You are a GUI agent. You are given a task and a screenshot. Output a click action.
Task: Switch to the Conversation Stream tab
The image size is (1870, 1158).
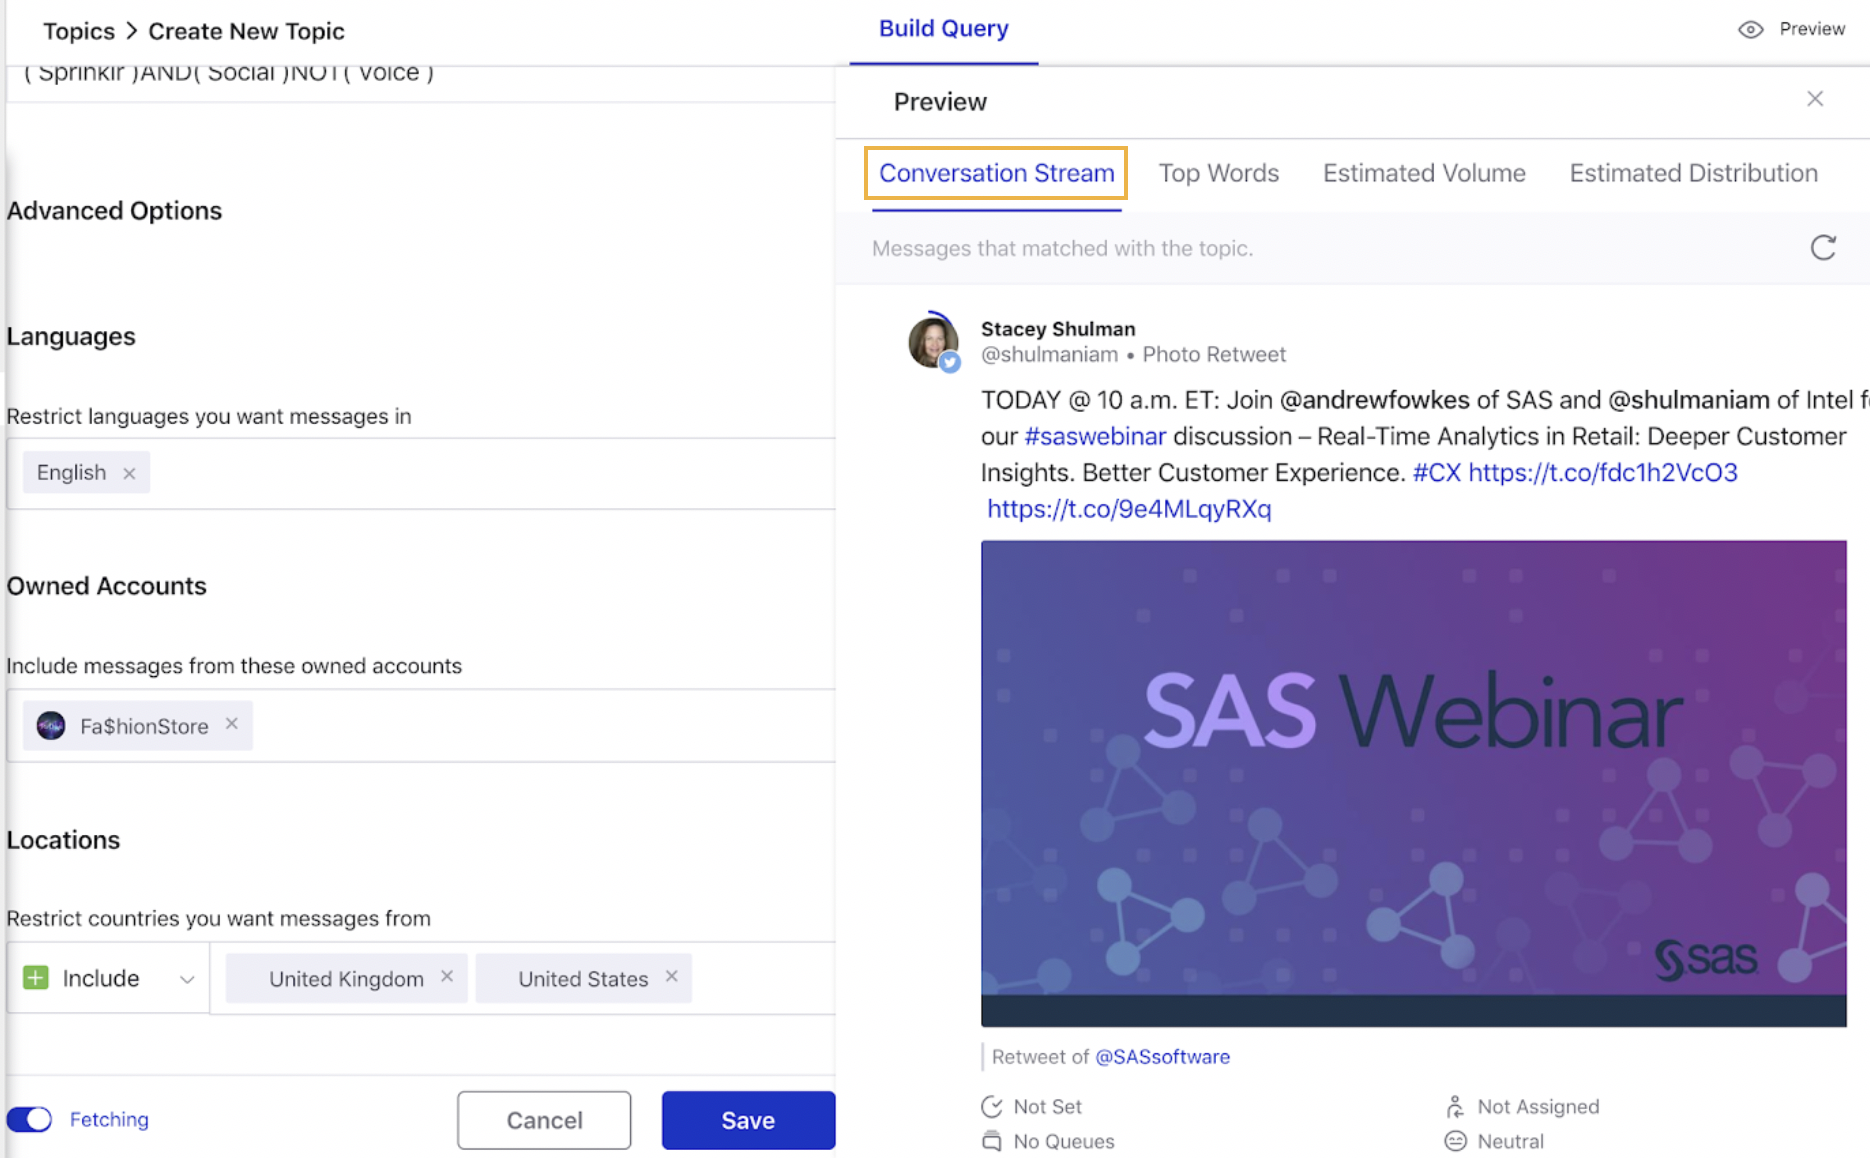(996, 173)
